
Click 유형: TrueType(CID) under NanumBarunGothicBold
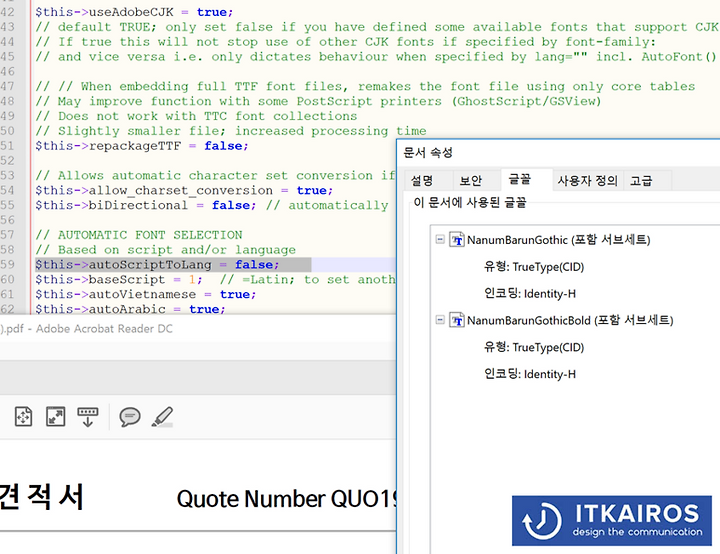[534, 347]
